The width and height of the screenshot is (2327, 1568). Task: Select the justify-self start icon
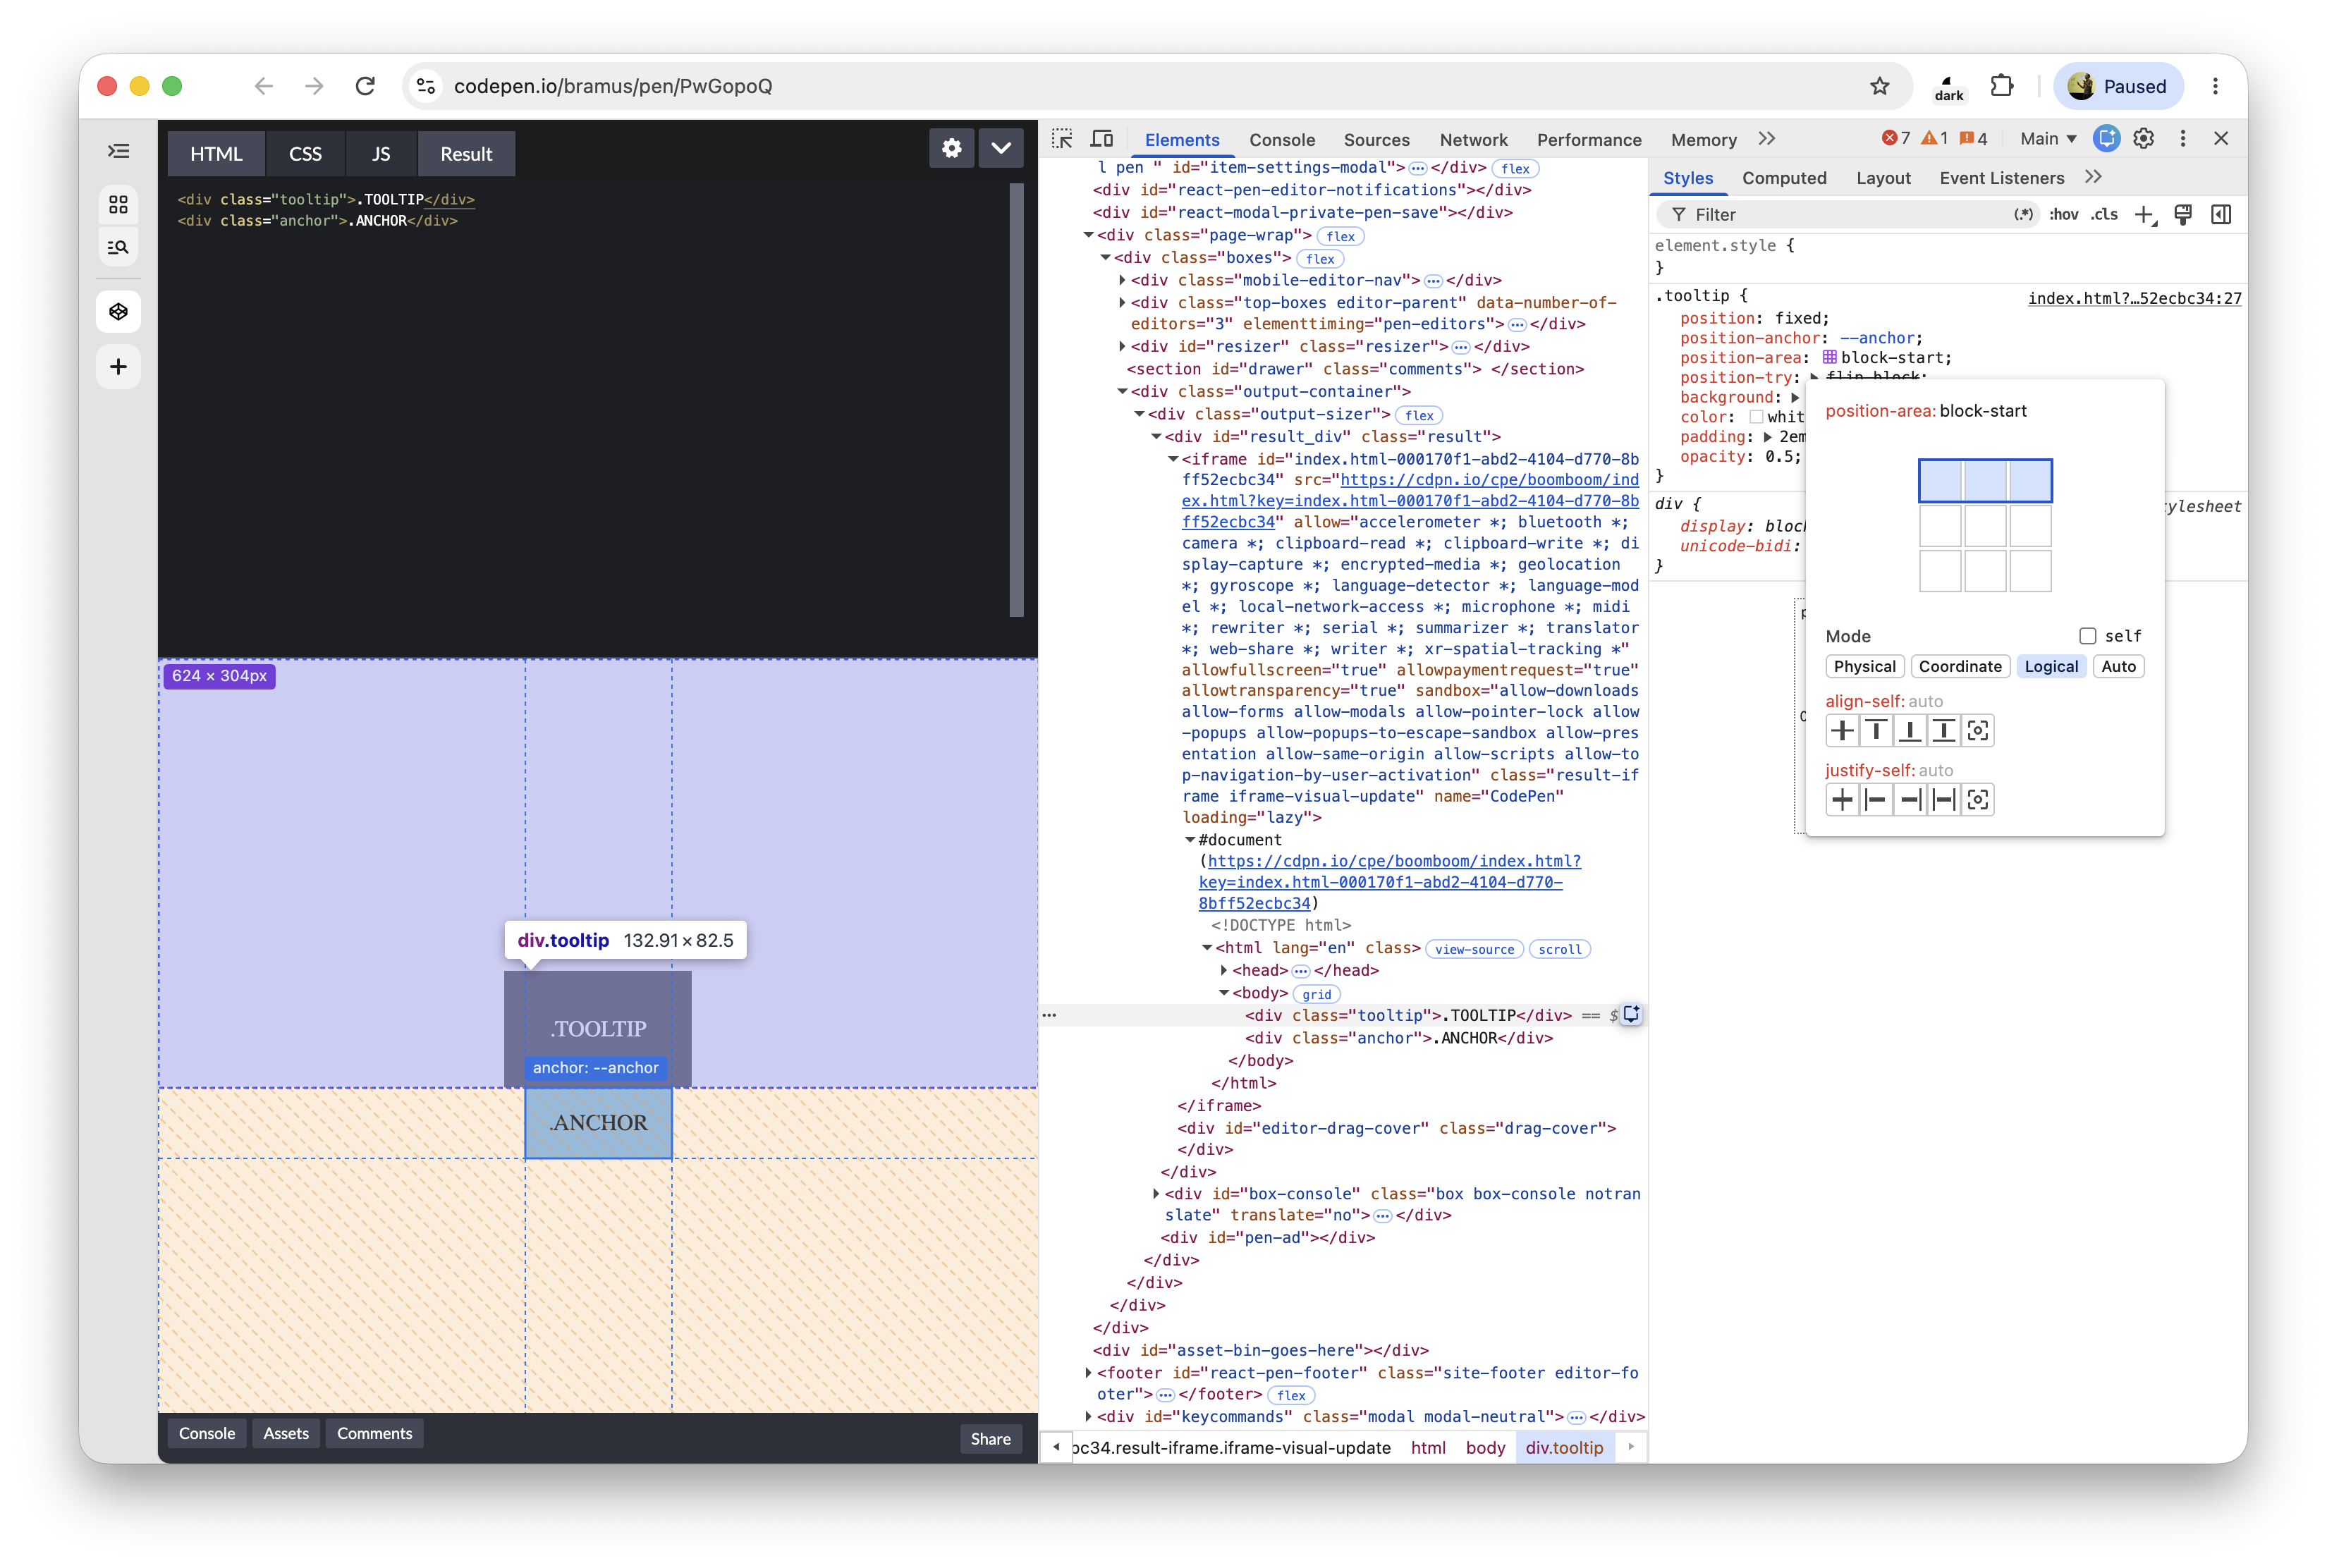click(1876, 800)
